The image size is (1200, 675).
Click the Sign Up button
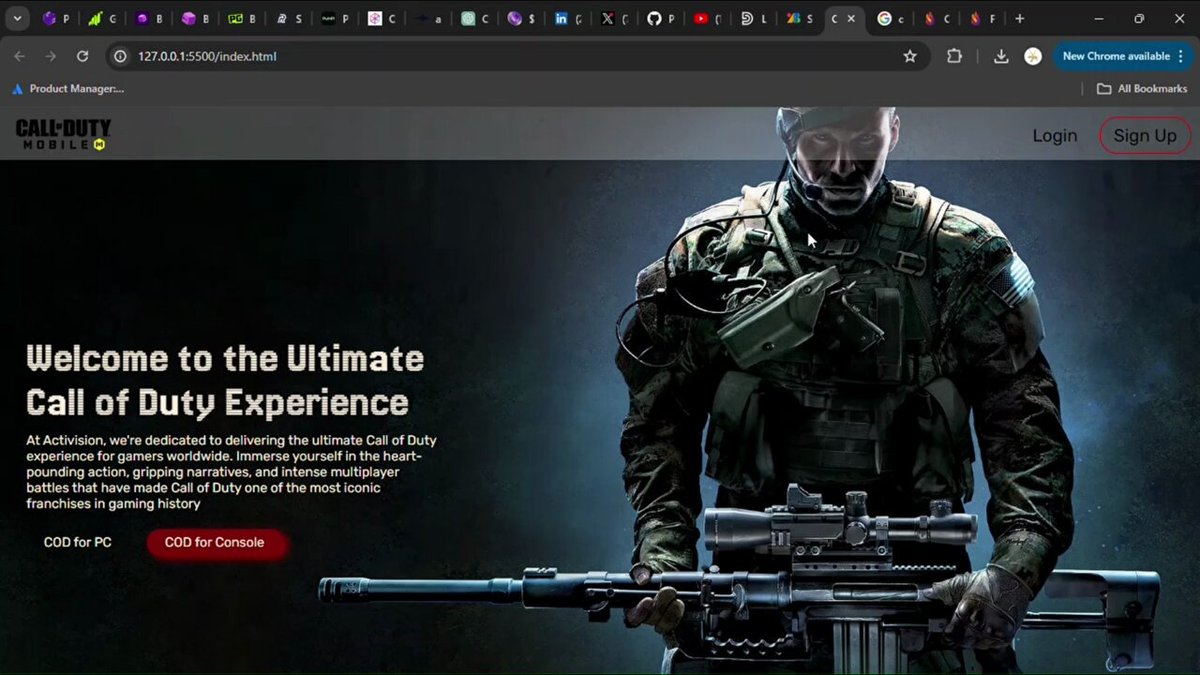1145,136
